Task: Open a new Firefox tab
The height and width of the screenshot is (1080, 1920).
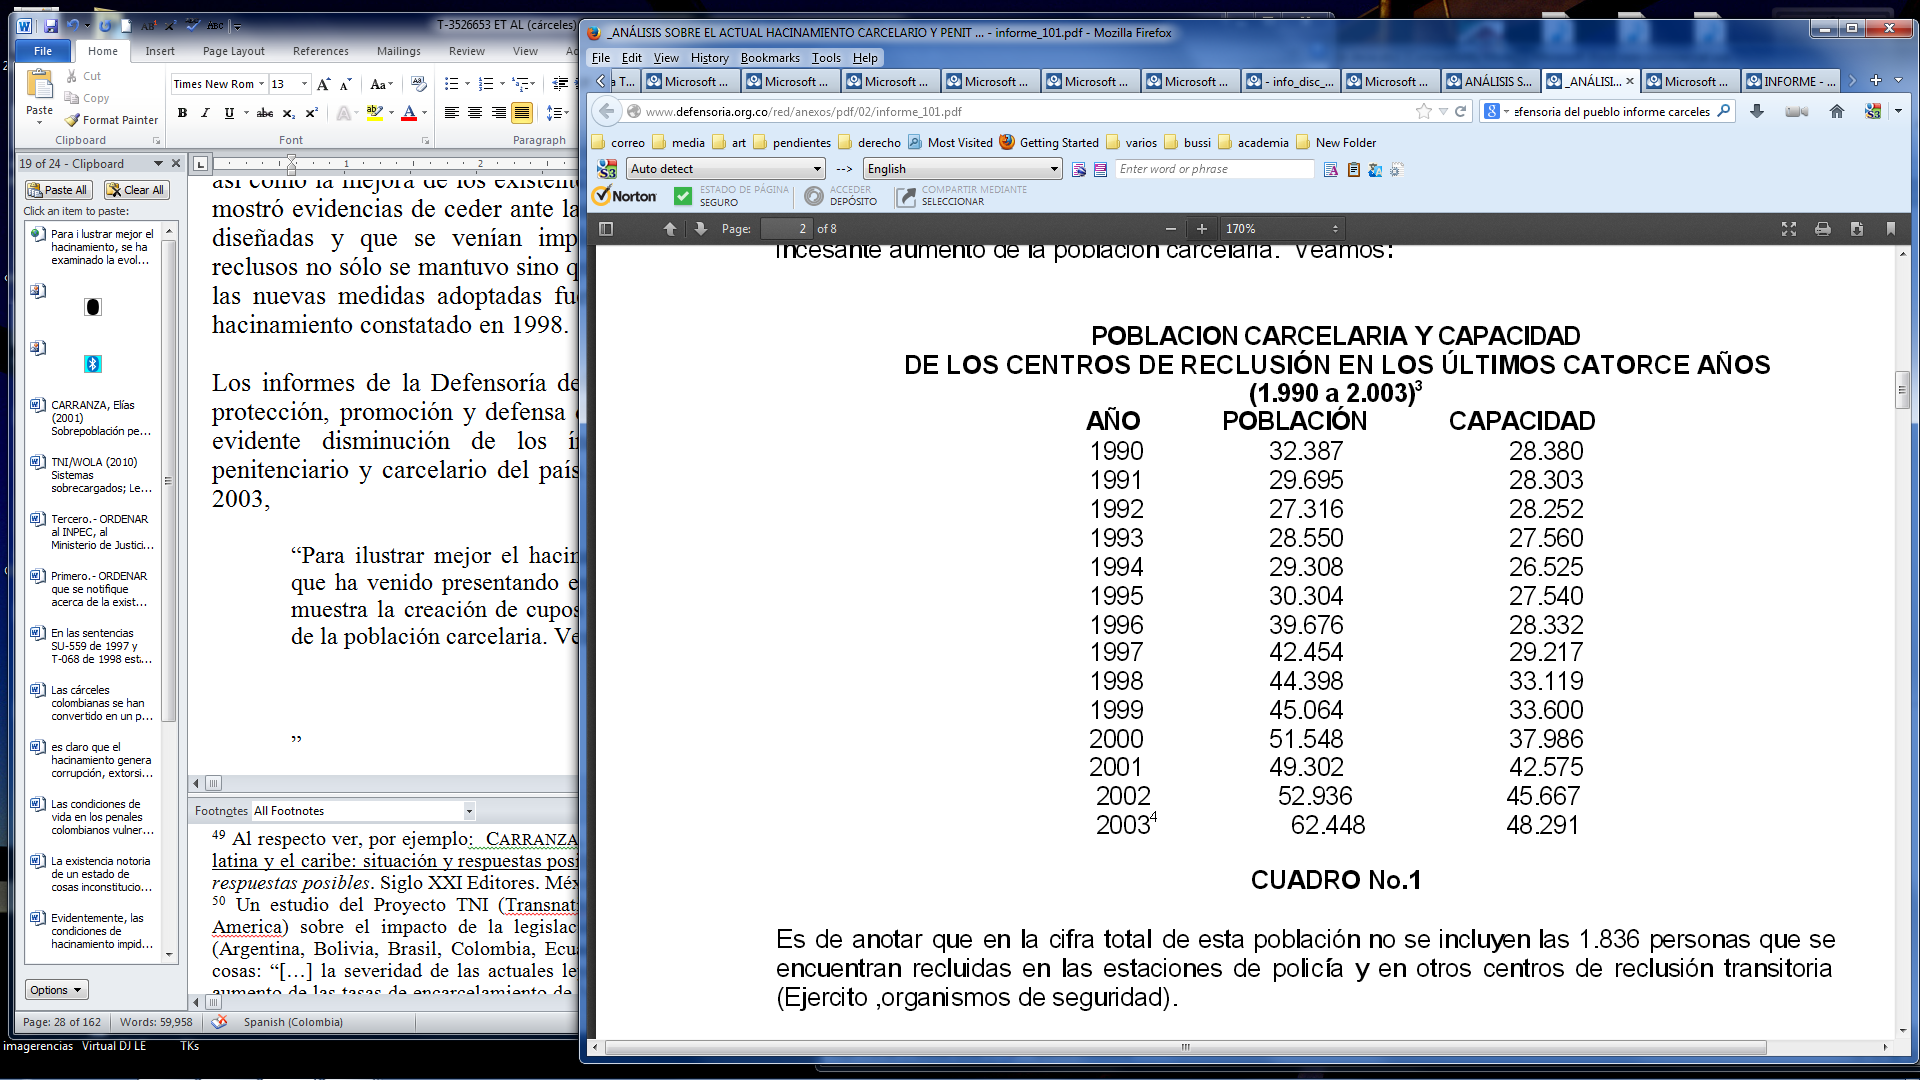Action: [1876, 81]
